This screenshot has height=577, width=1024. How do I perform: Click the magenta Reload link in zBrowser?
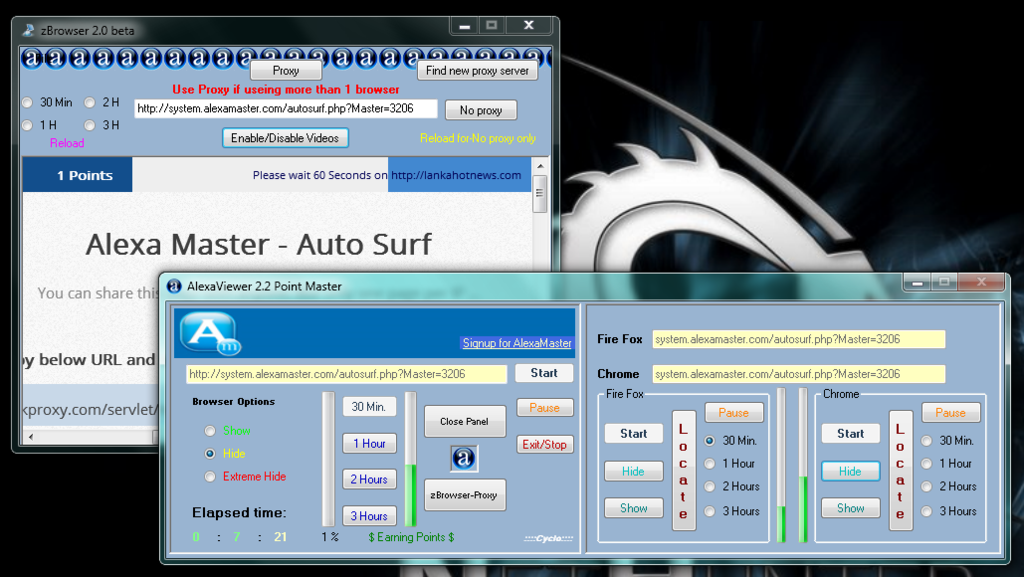tap(67, 143)
